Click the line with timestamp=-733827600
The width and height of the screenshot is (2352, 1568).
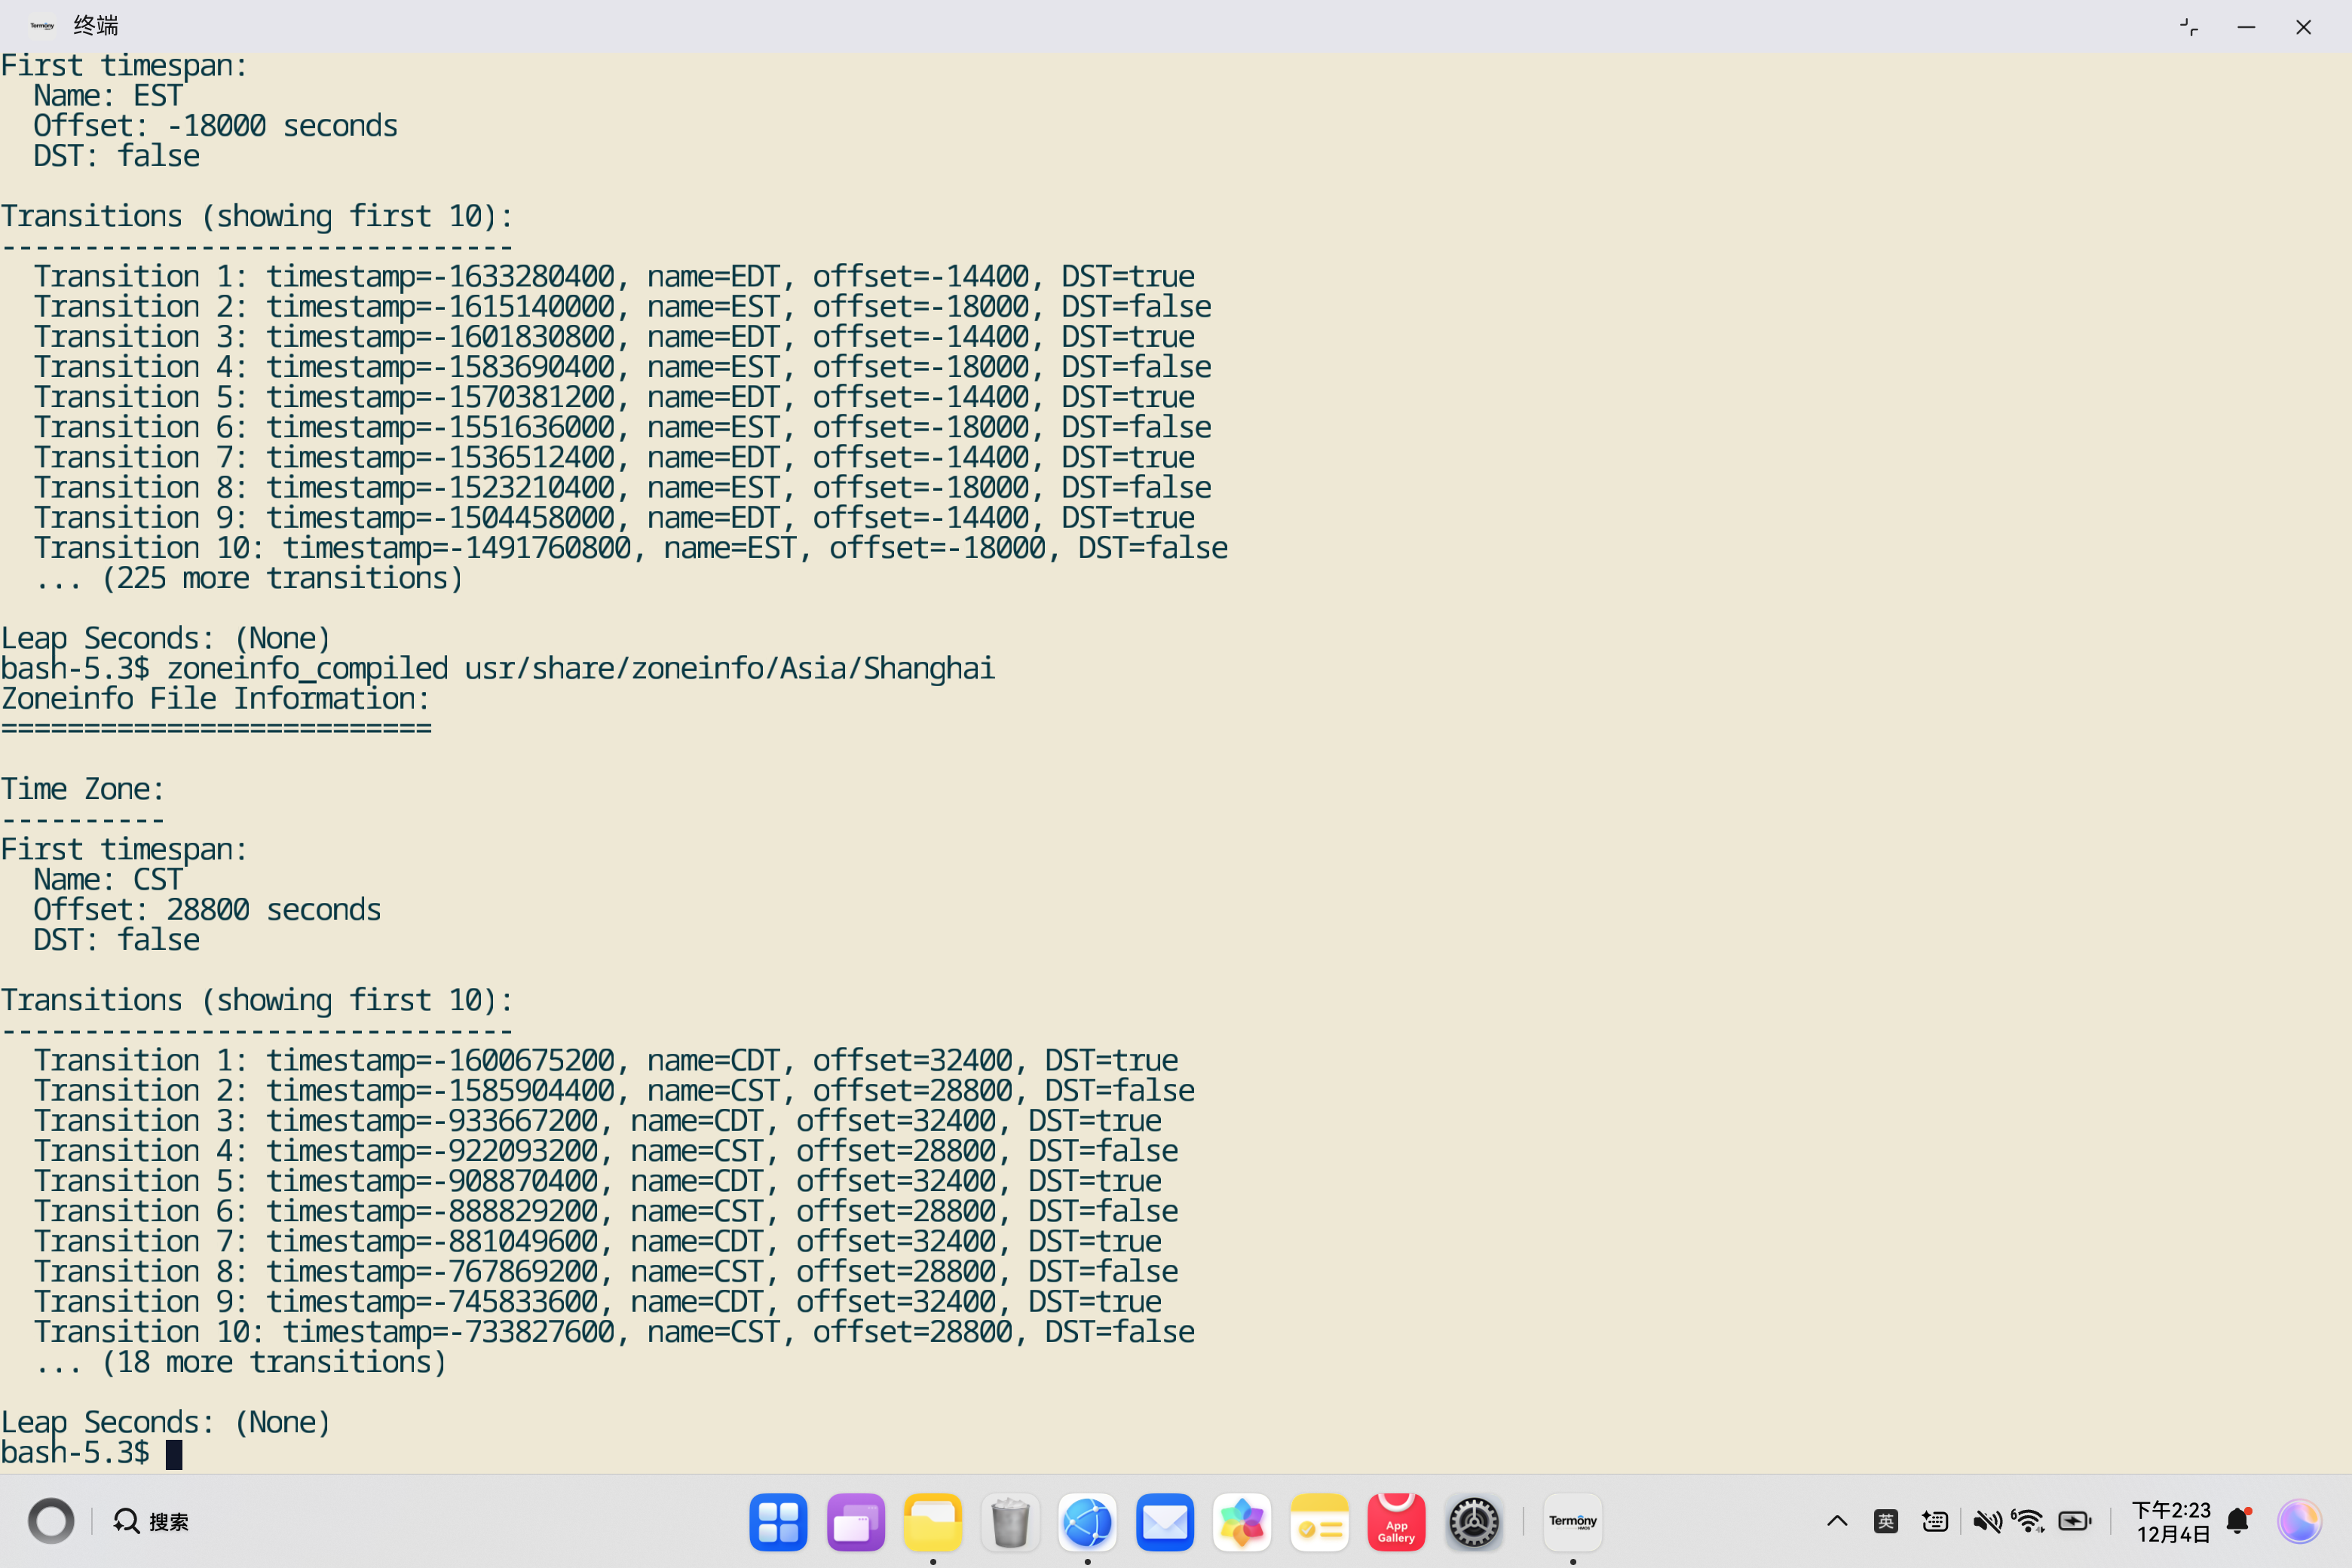click(614, 1331)
